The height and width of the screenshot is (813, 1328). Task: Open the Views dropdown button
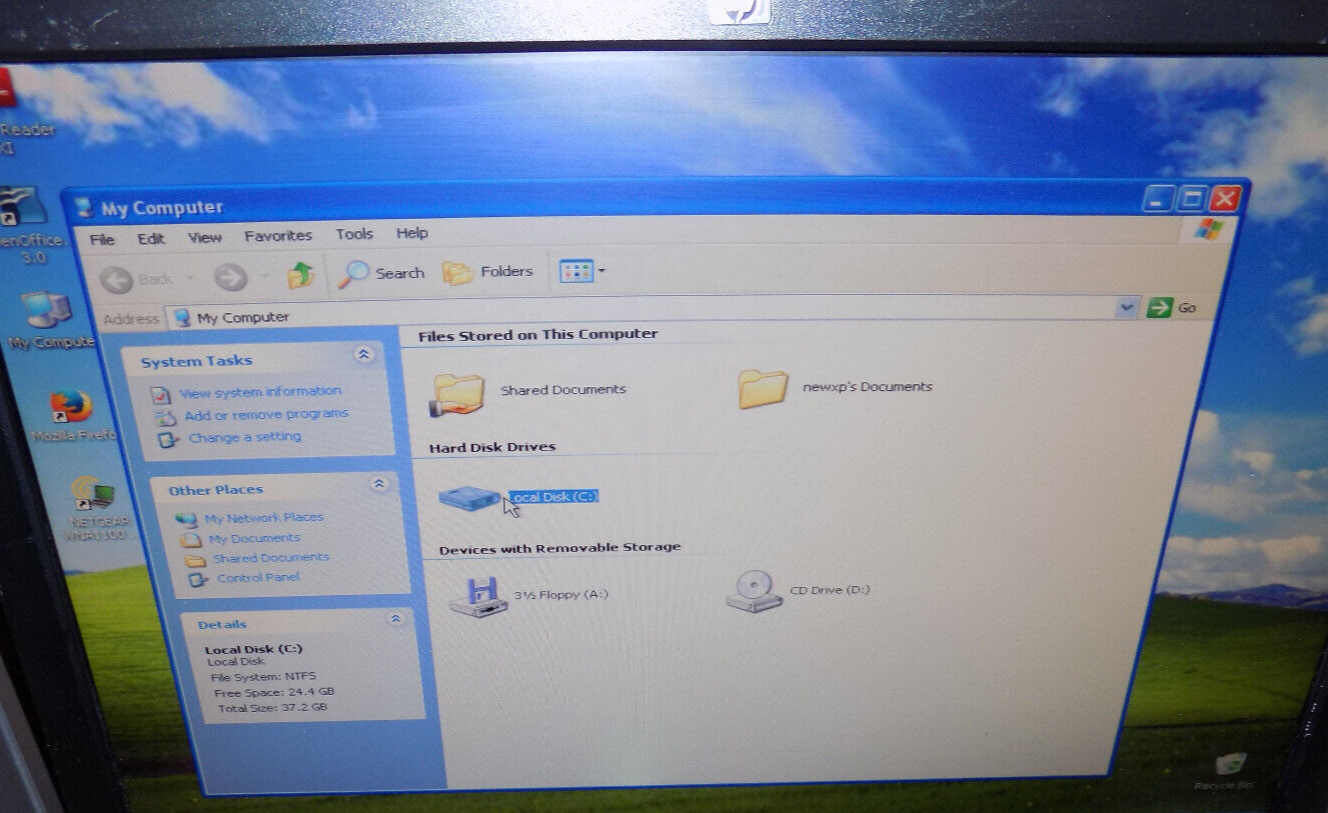pos(582,271)
